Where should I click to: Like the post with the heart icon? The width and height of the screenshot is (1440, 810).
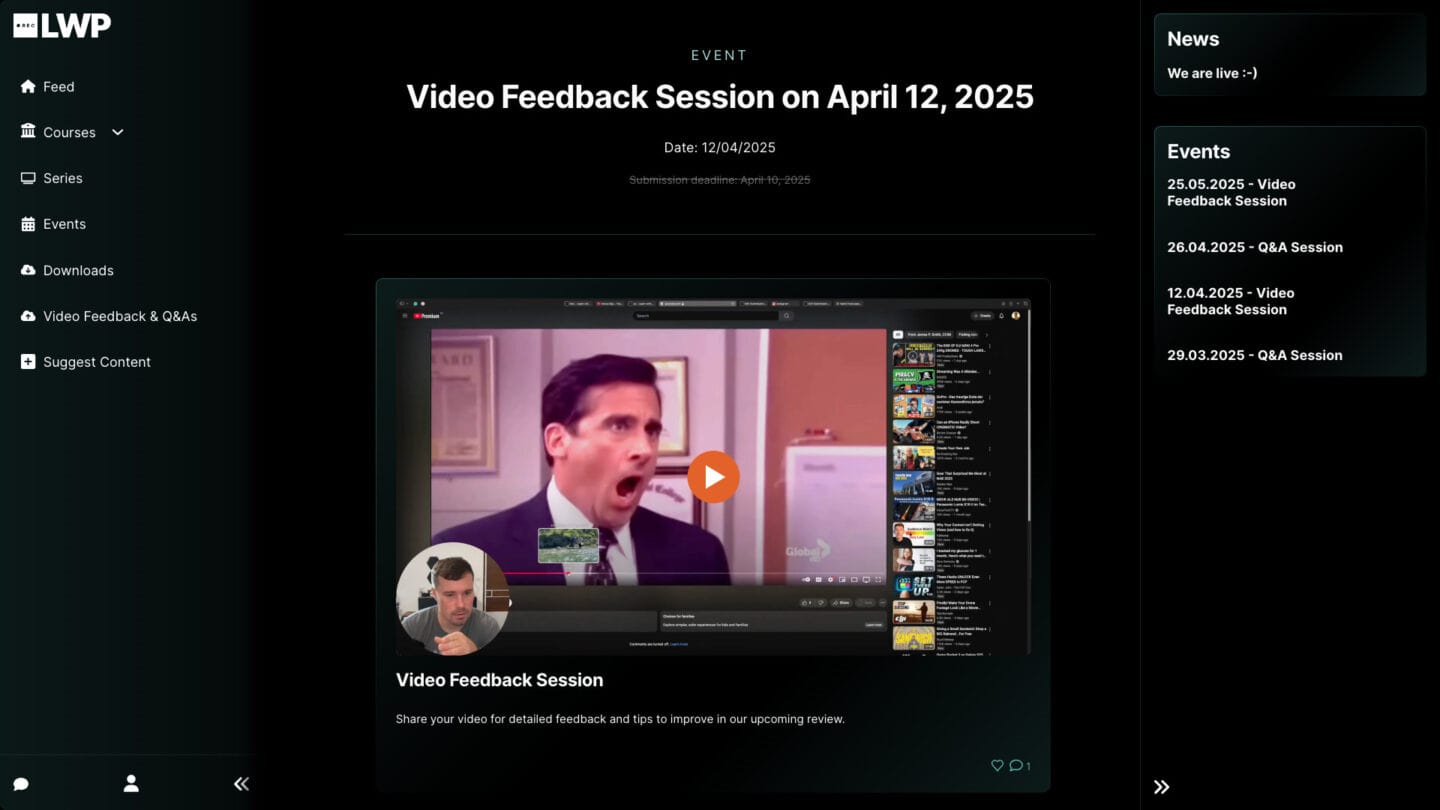click(997, 765)
